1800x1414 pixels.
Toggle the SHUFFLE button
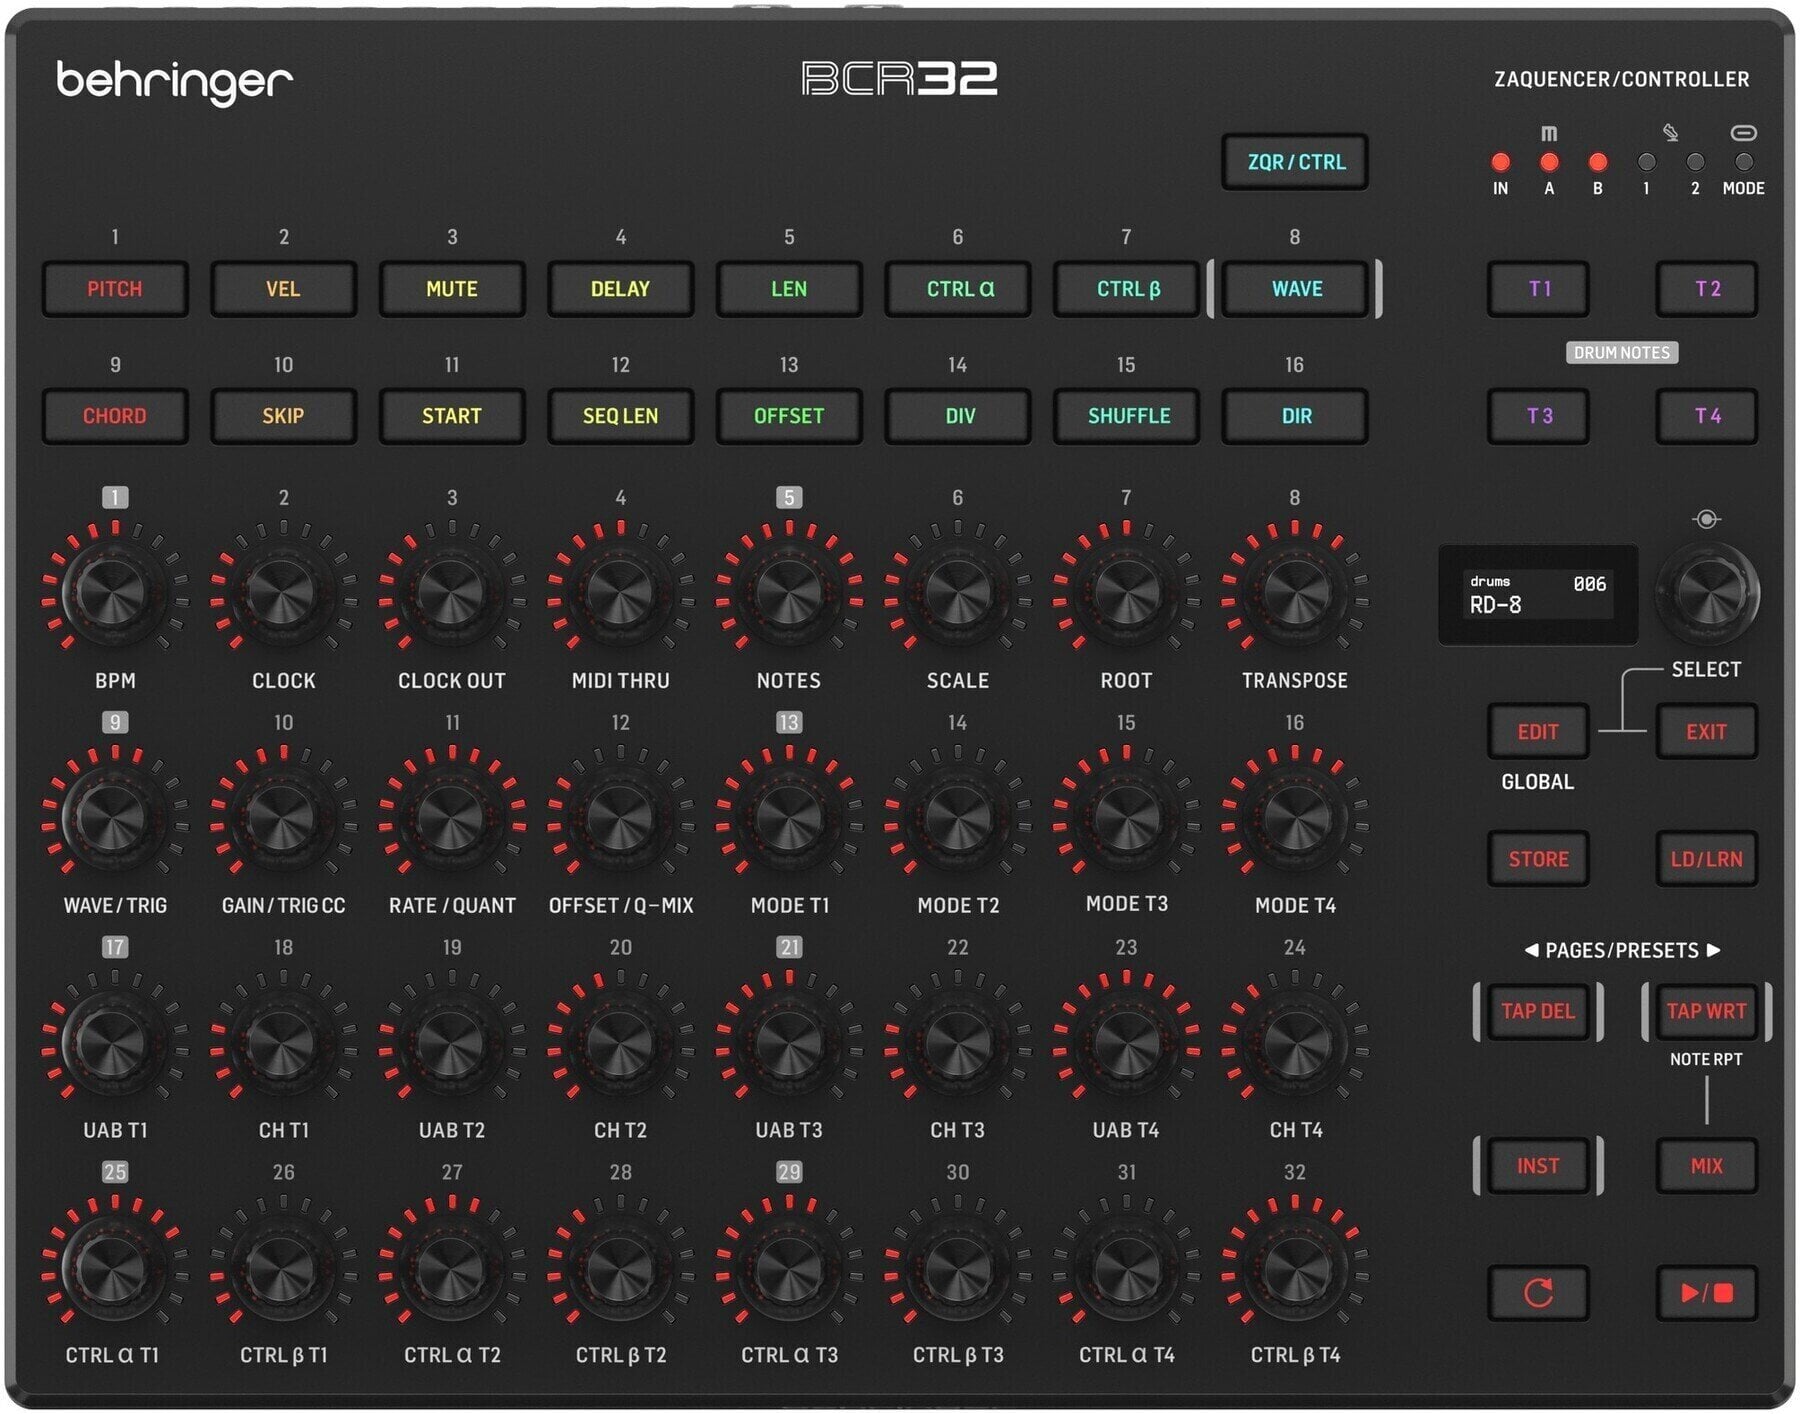point(1126,416)
